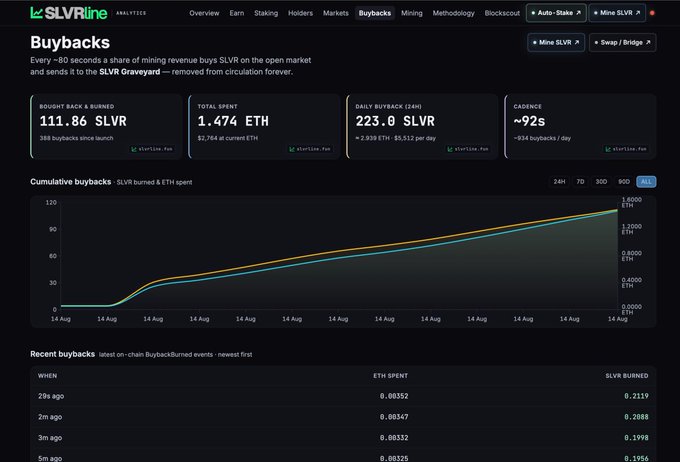Select the 29s ago buyback row

[x=343, y=396]
